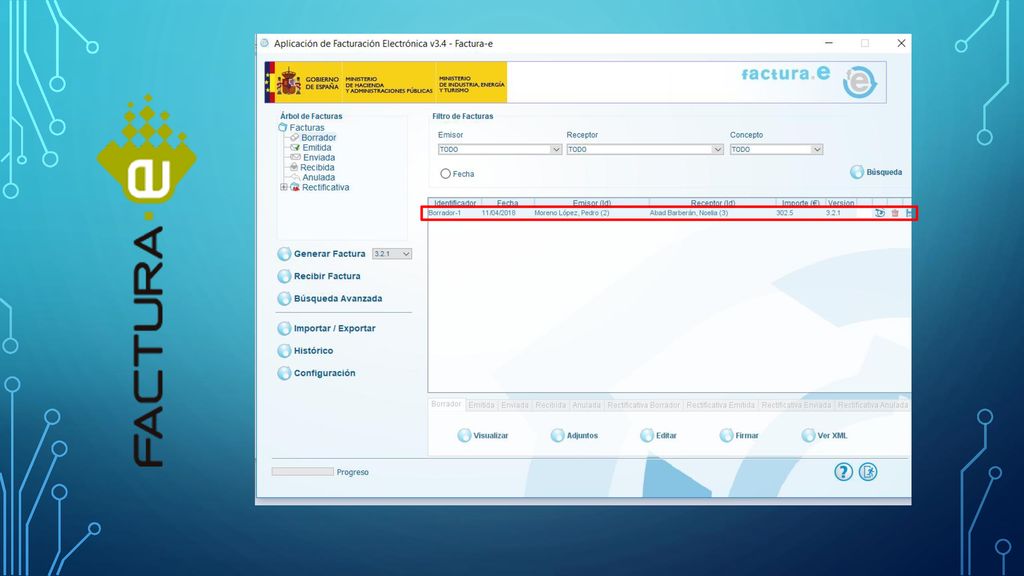Click the Editar button

tap(659, 436)
